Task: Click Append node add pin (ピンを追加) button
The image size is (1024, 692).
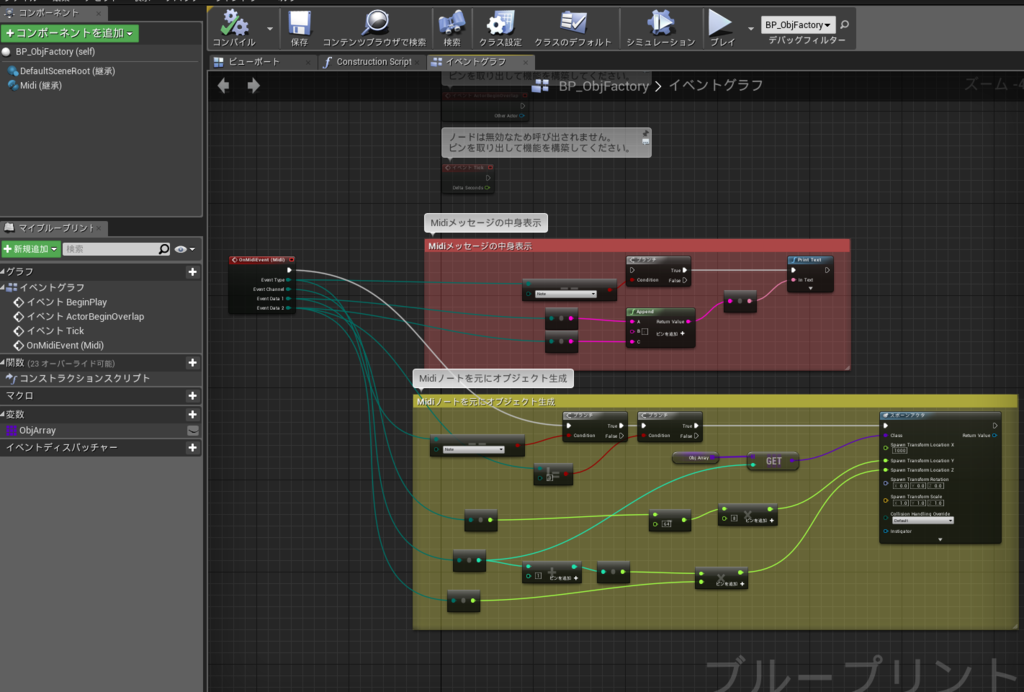Action: [x=671, y=334]
